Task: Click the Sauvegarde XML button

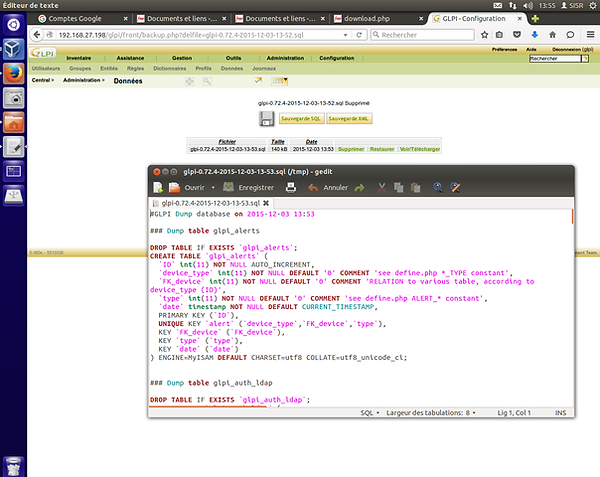Action: coord(349,119)
